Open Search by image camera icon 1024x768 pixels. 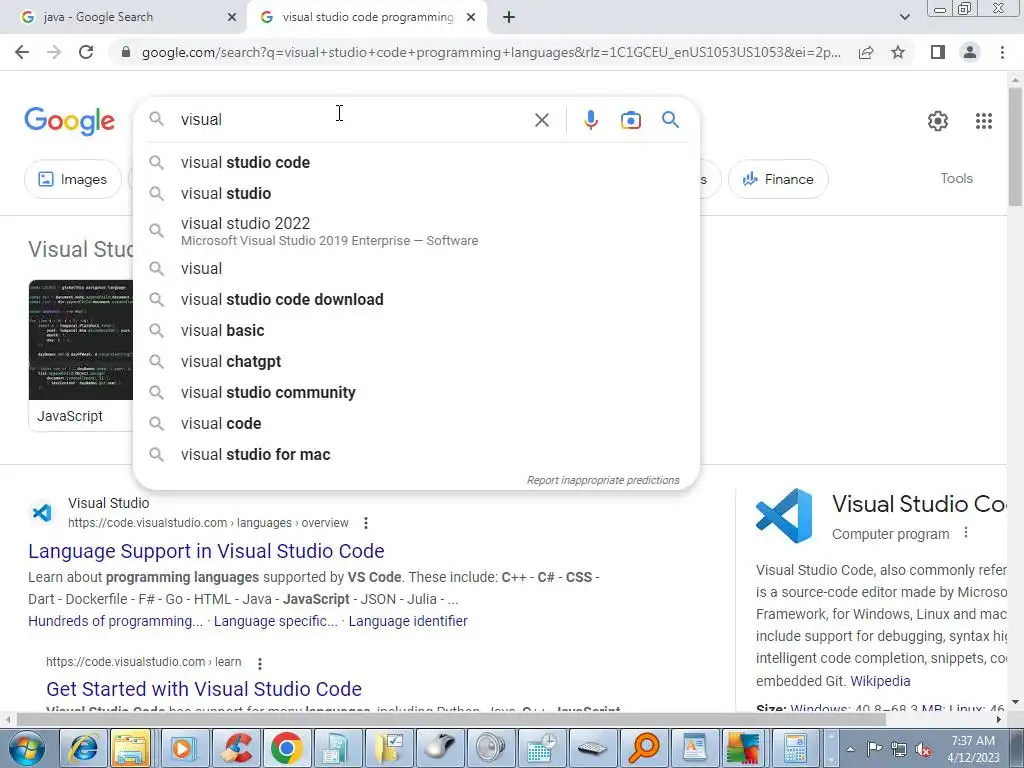(630, 120)
